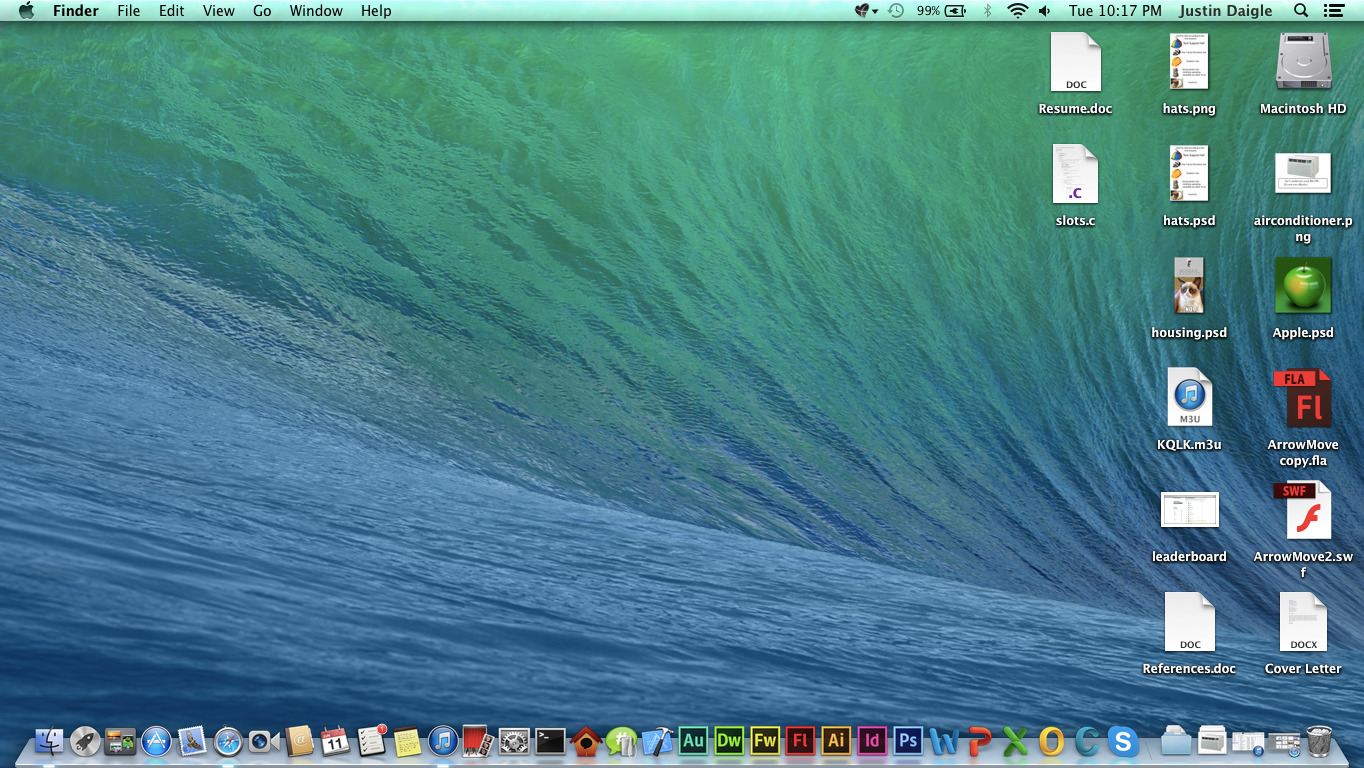Open the Go menu
Image resolution: width=1364 pixels, height=768 pixels.
(262, 11)
